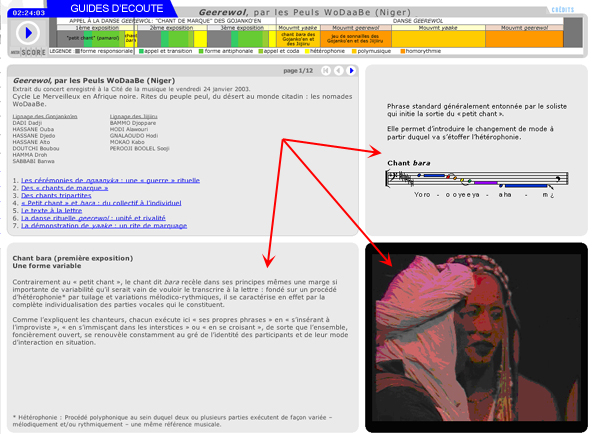Click the forme responsoriale gray legend swatch
Viewport: 600px width, 434px height.
(x=77, y=51)
